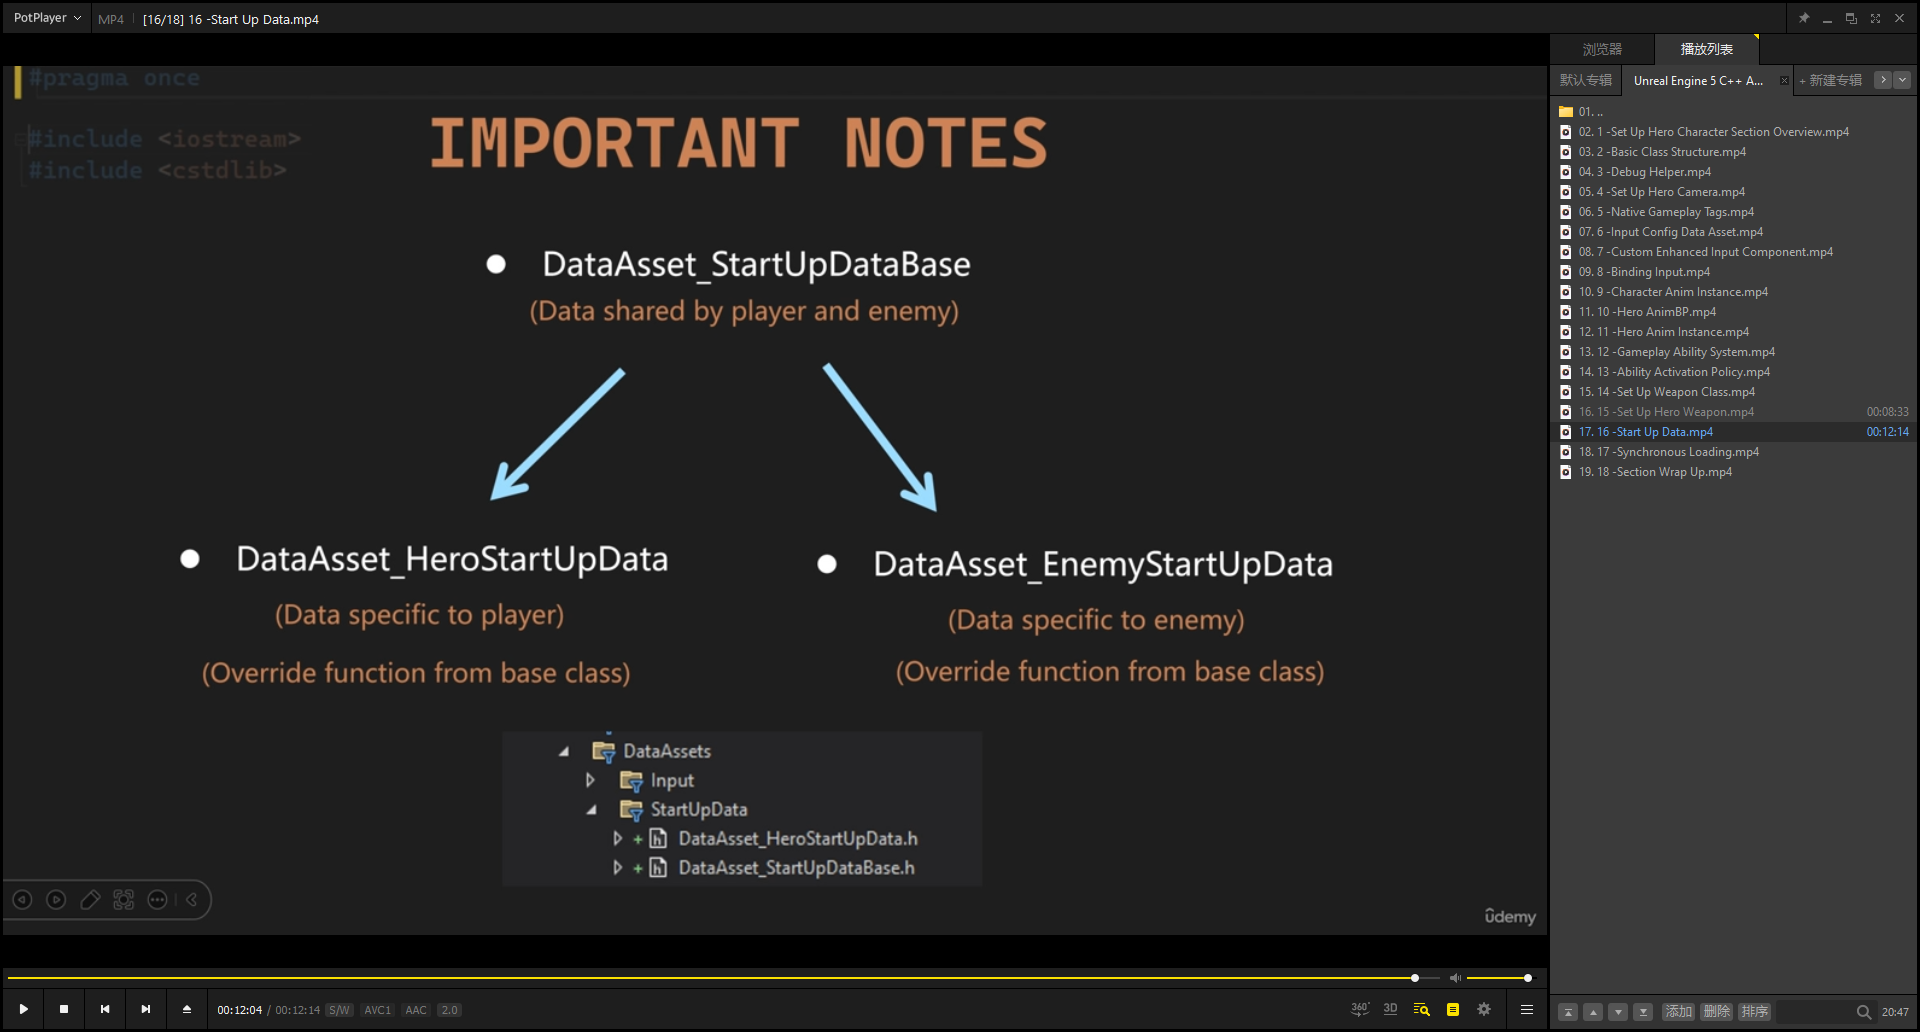Skip to the next file button
The width and height of the screenshot is (1920, 1032).
point(146,1009)
